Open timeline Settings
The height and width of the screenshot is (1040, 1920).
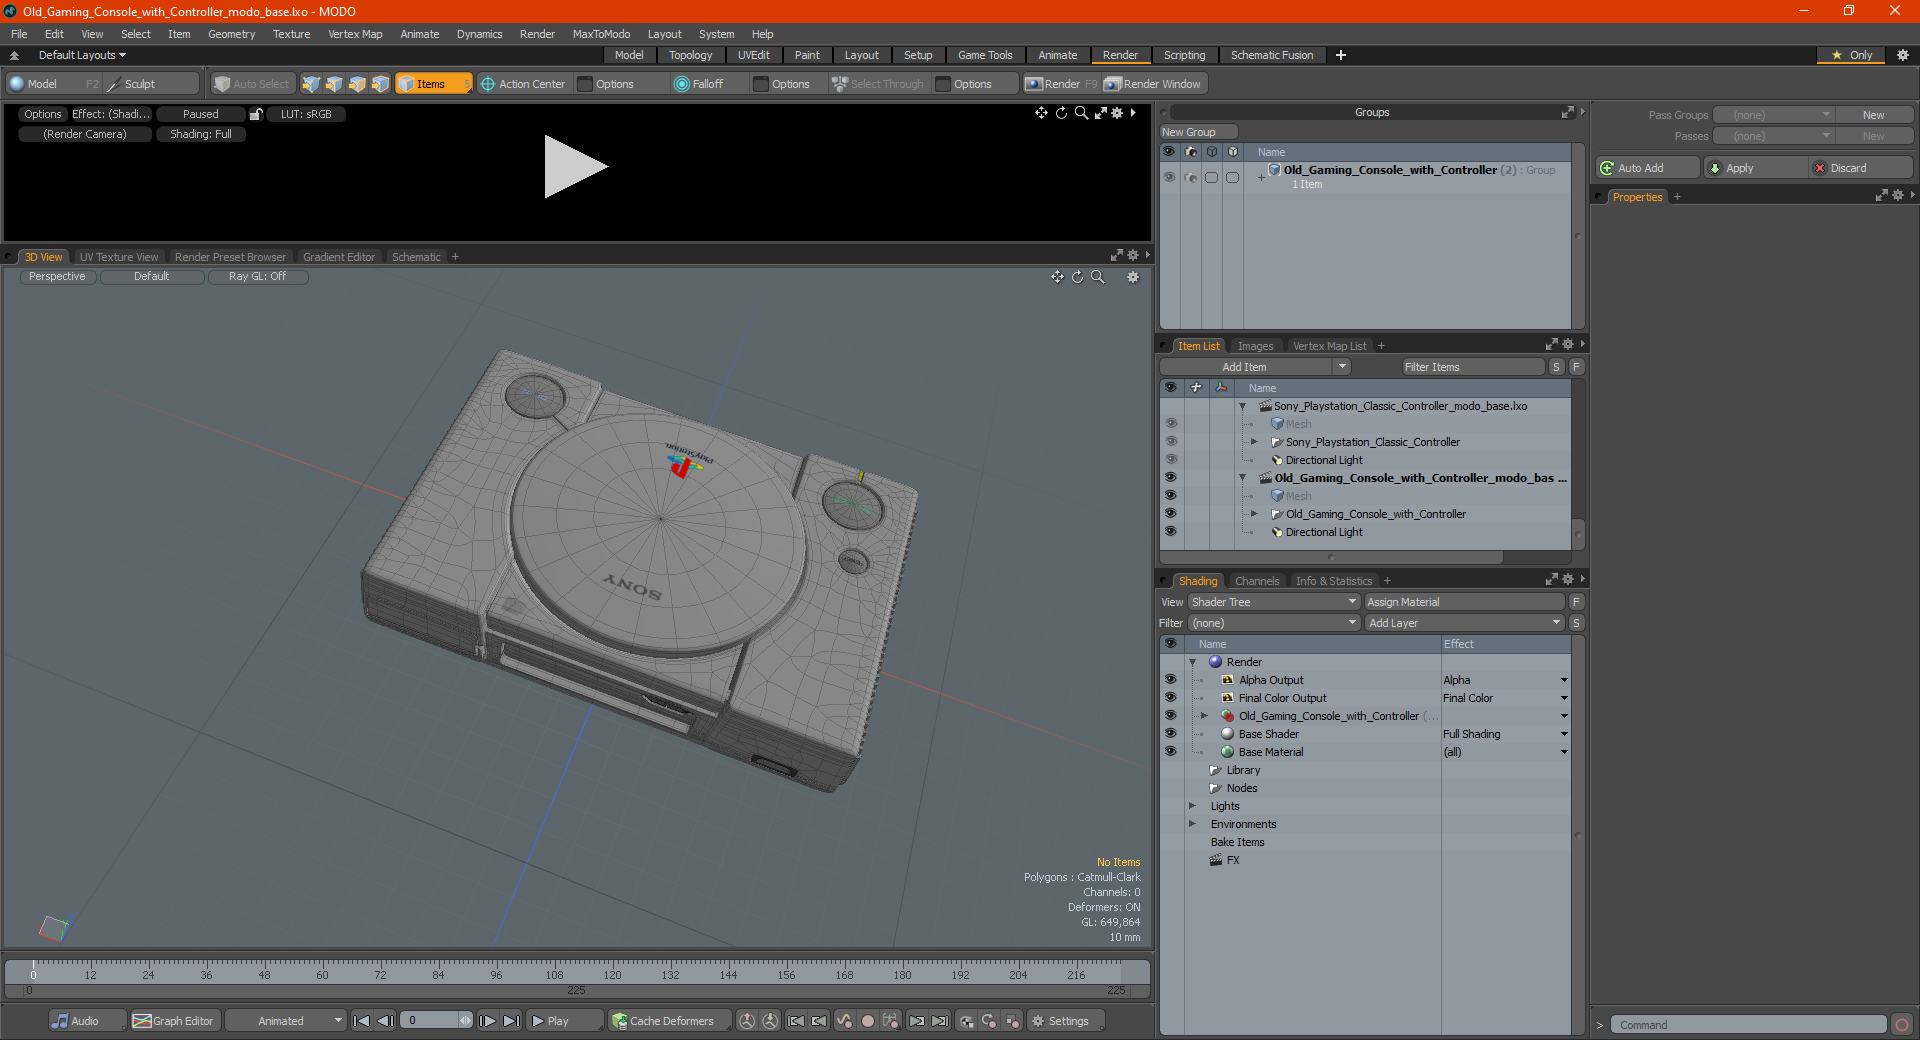(1066, 1021)
